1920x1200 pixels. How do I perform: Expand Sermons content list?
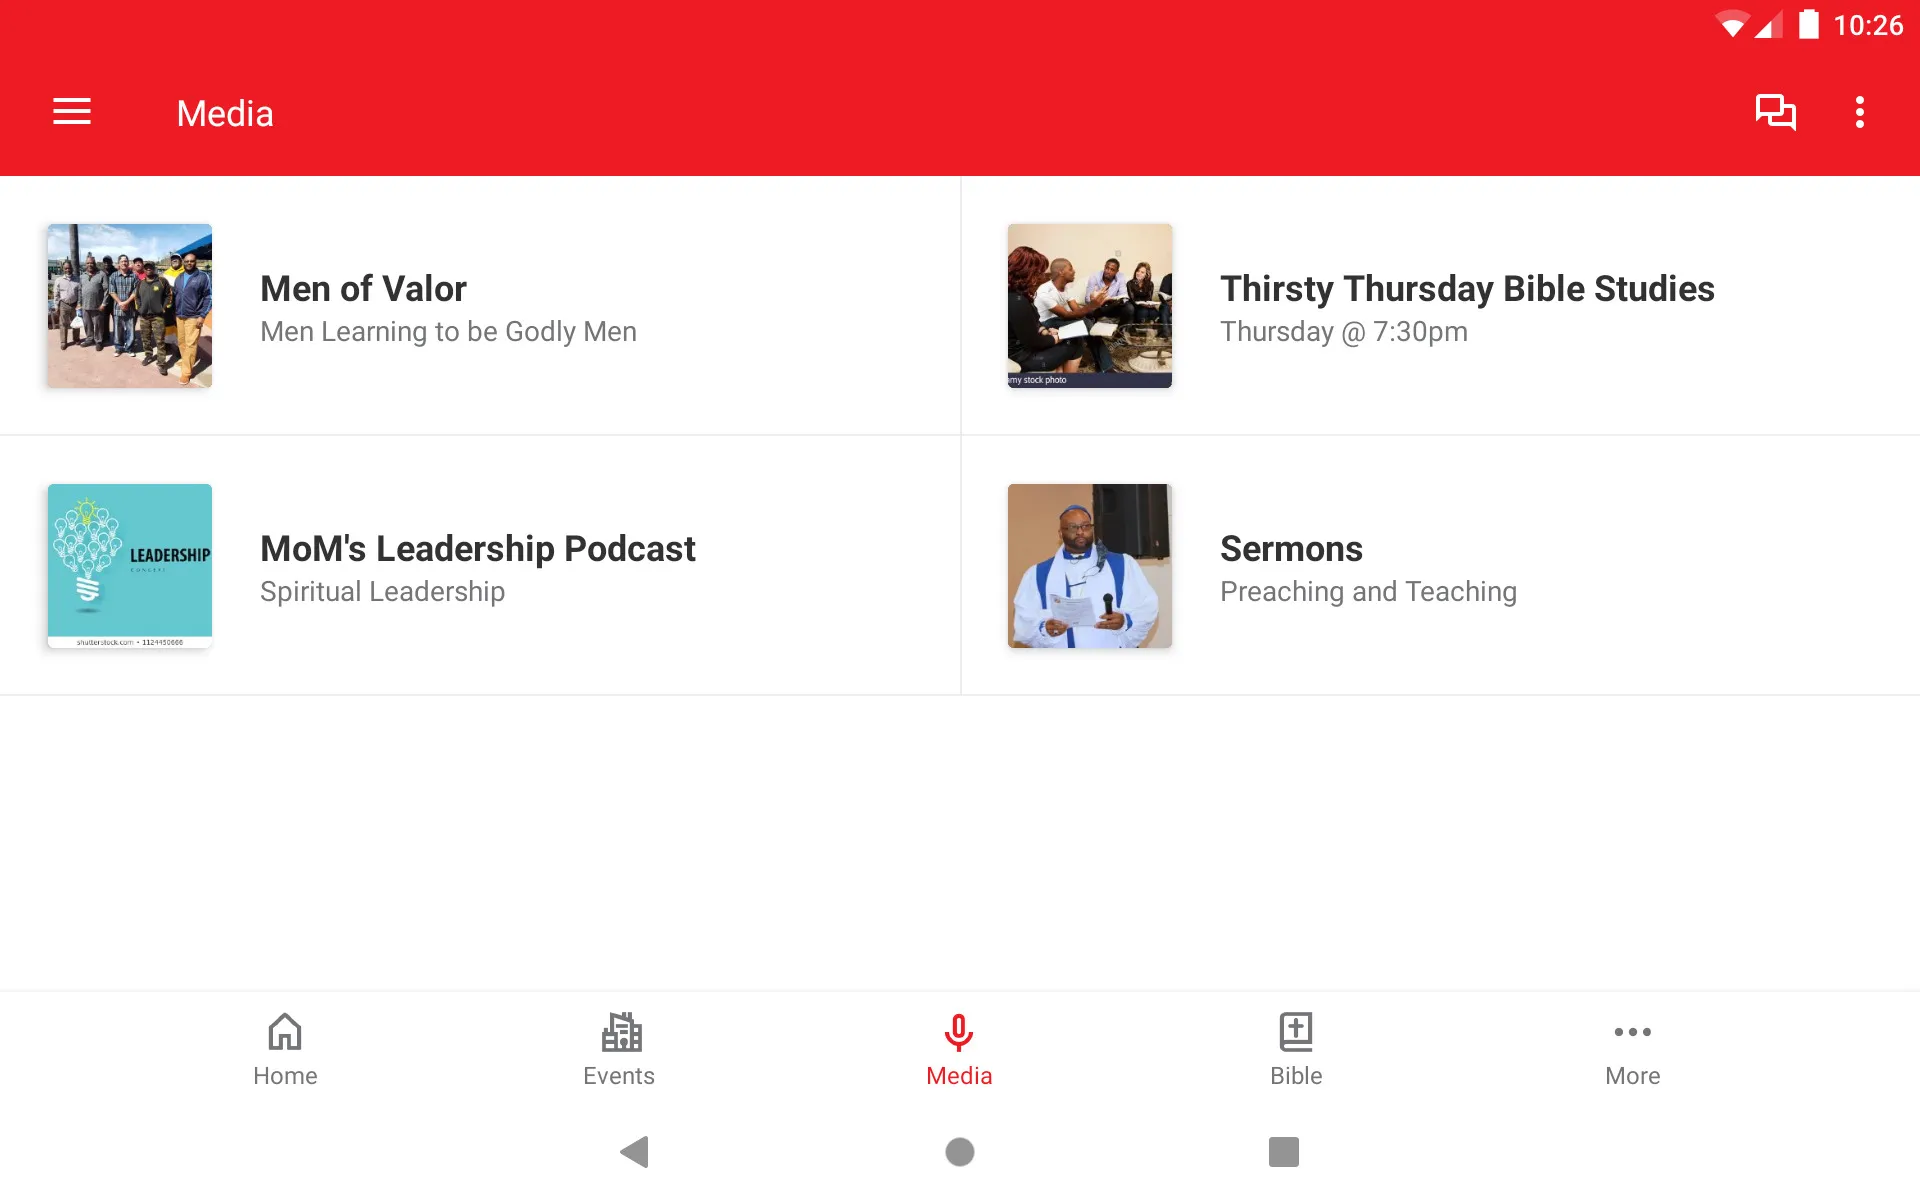coord(1440,565)
